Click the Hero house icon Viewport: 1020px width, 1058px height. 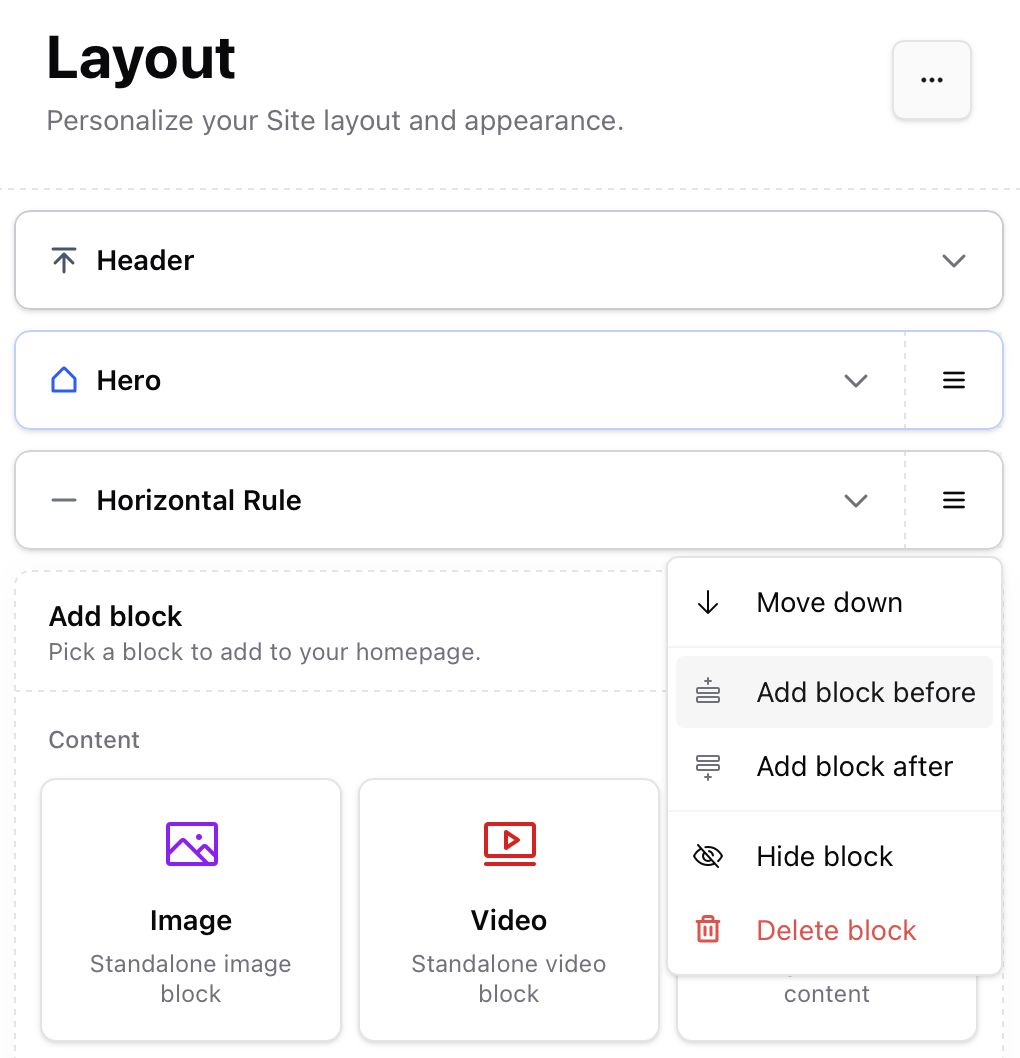63,380
